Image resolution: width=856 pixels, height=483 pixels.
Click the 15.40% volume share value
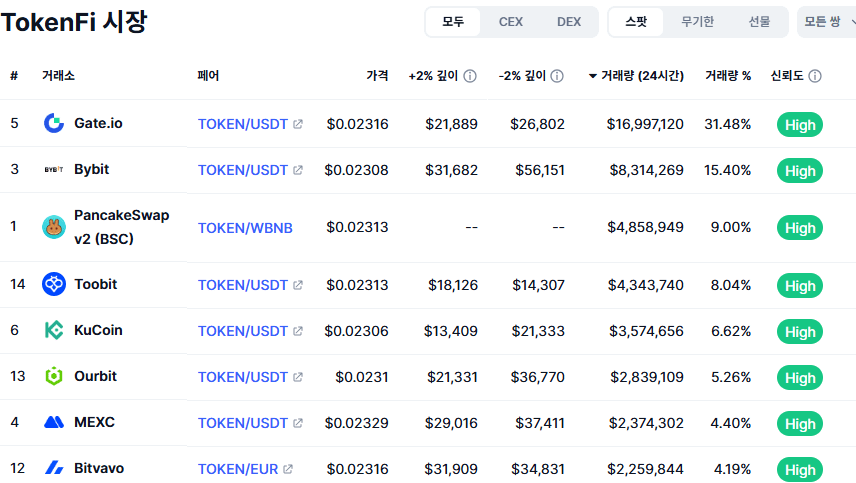[x=727, y=170]
